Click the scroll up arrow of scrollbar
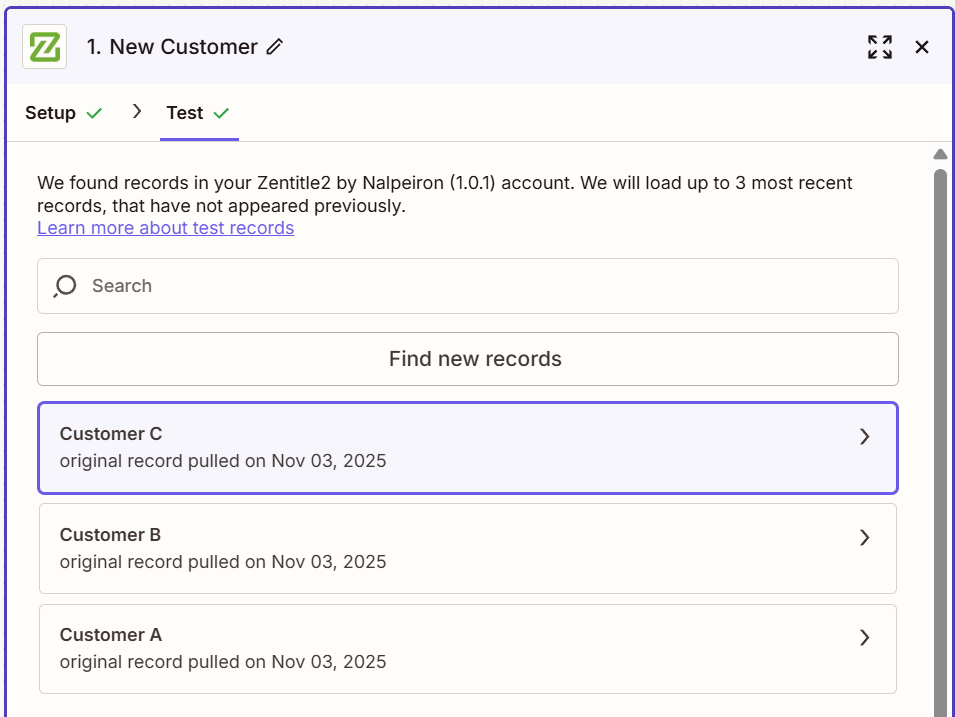The image size is (955, 717). tap(940, 154)
